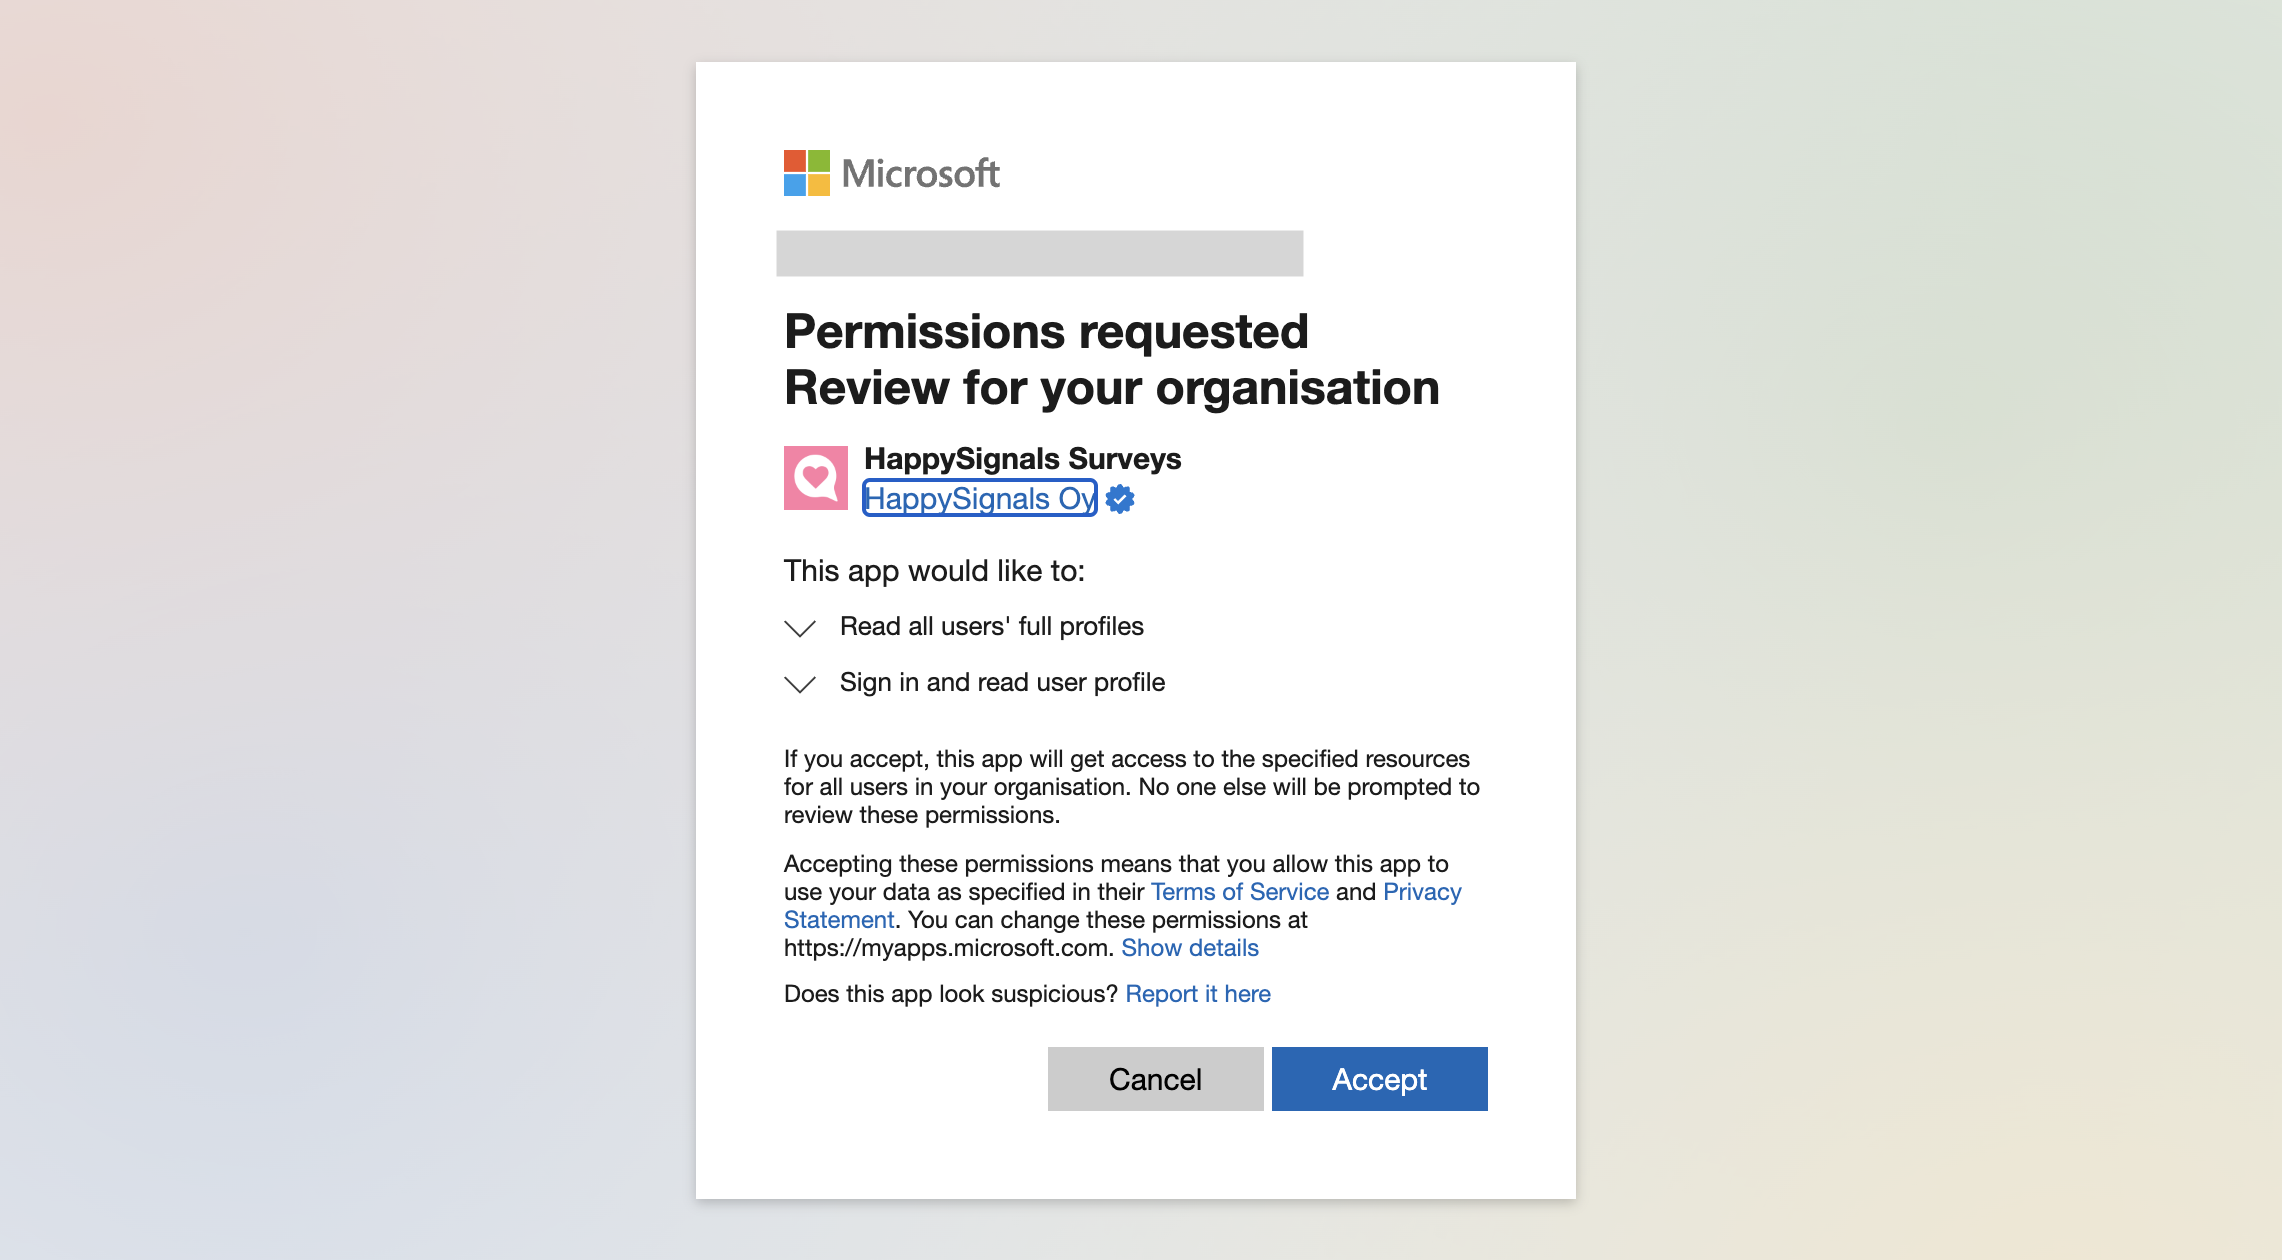Click the Permissions requested heading
The image size is (2282, 1260).
click(x=1046, y=331)
